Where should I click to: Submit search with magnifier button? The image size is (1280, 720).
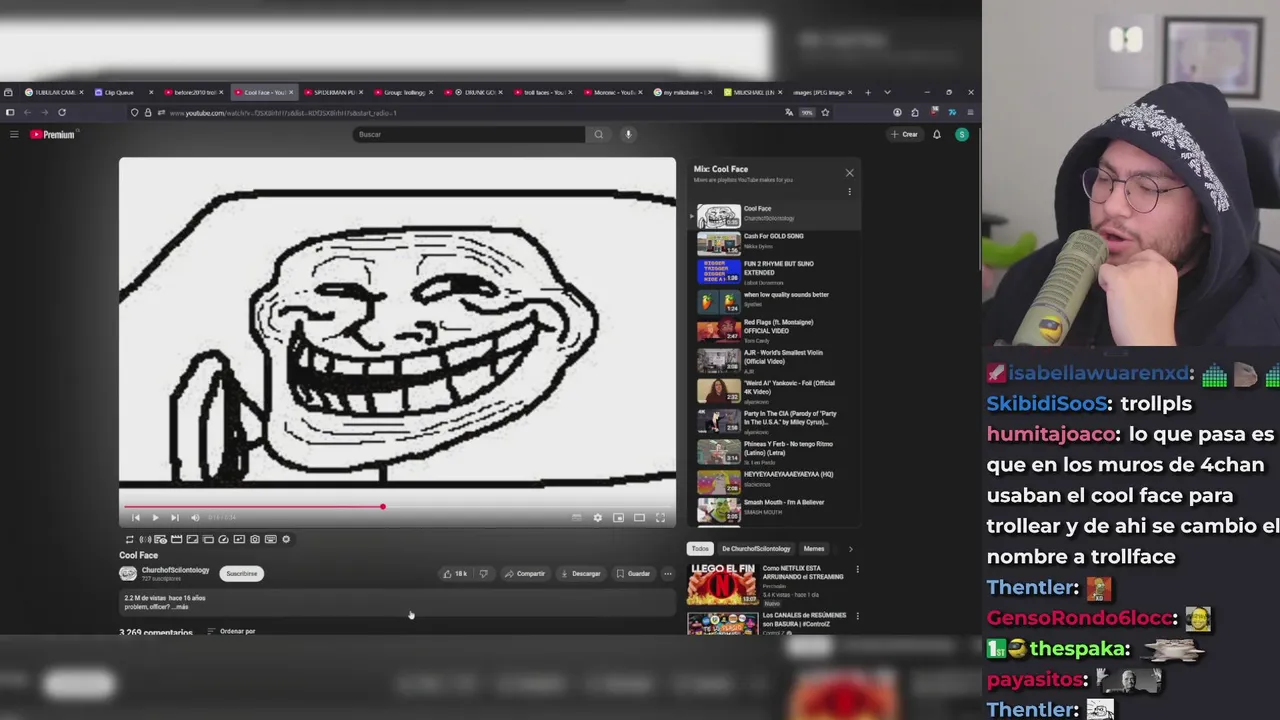[598, 135]
